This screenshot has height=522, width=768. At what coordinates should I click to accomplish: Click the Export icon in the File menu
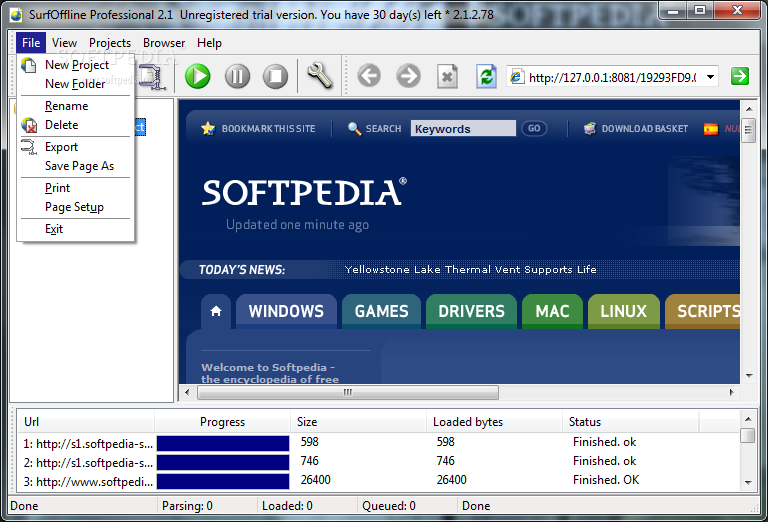(29, 147)
